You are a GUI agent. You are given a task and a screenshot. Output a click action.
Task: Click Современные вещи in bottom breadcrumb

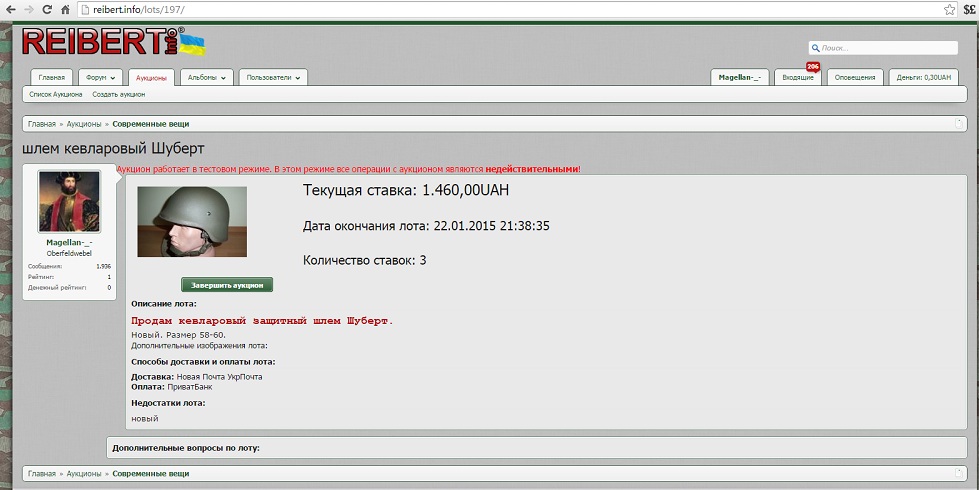point(150,473)
